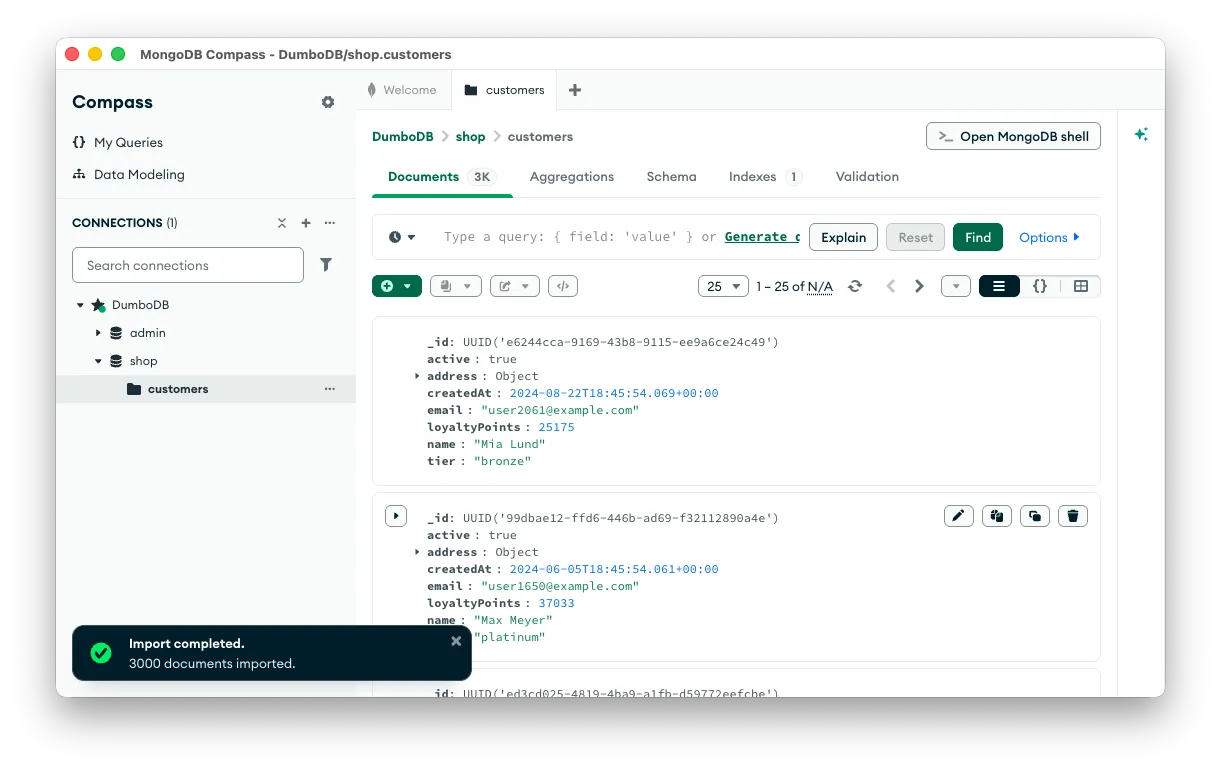Refresh documents list

point(855,286)
